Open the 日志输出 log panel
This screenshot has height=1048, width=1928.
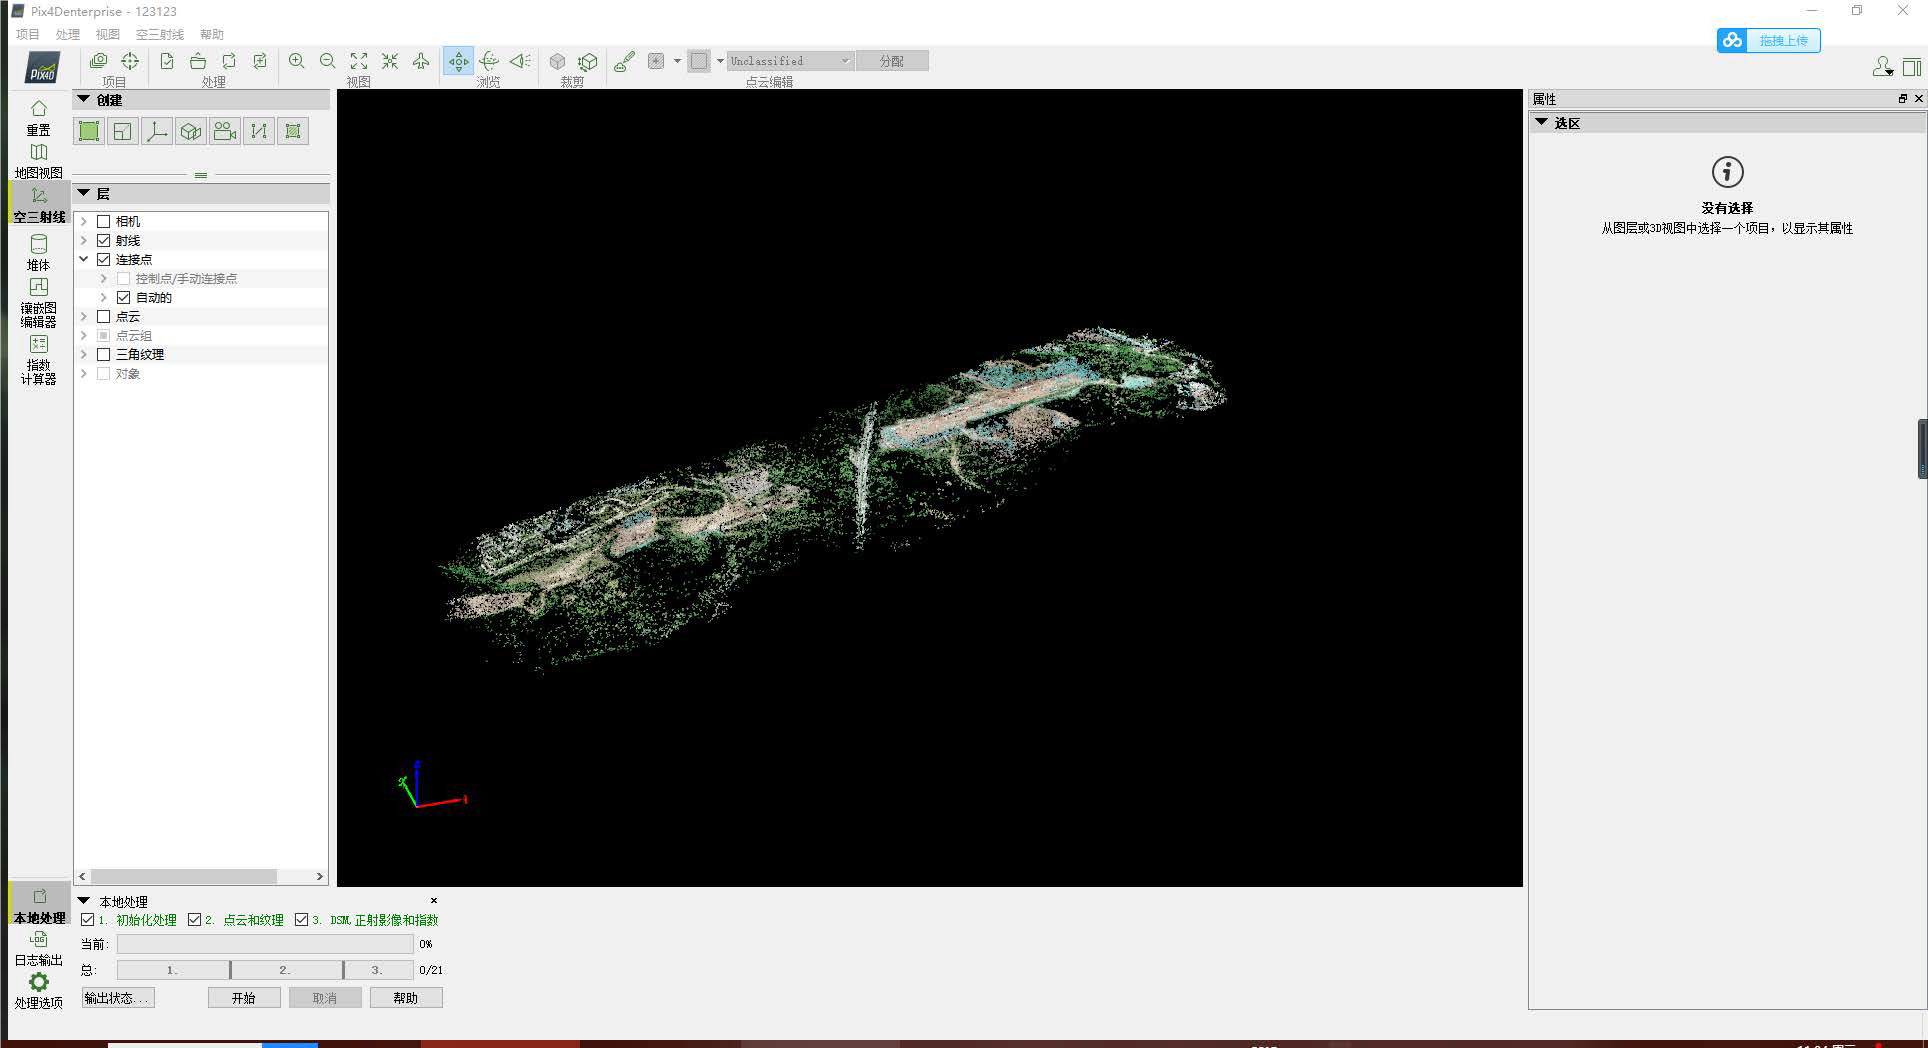point(38,947)
